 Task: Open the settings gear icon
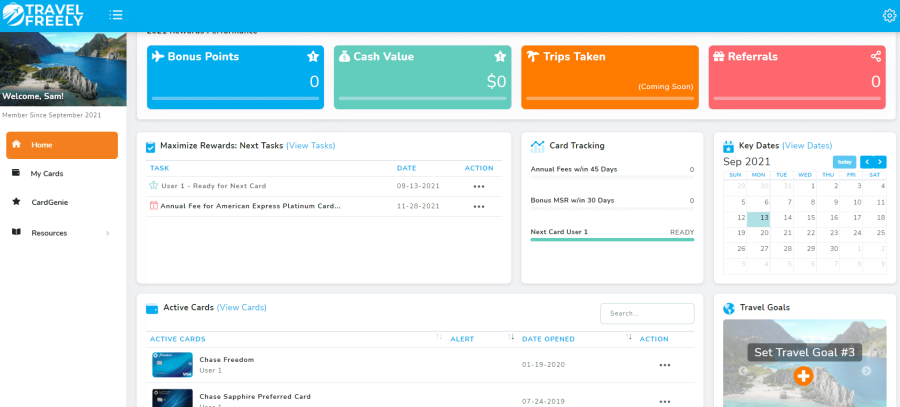point(889,15)
